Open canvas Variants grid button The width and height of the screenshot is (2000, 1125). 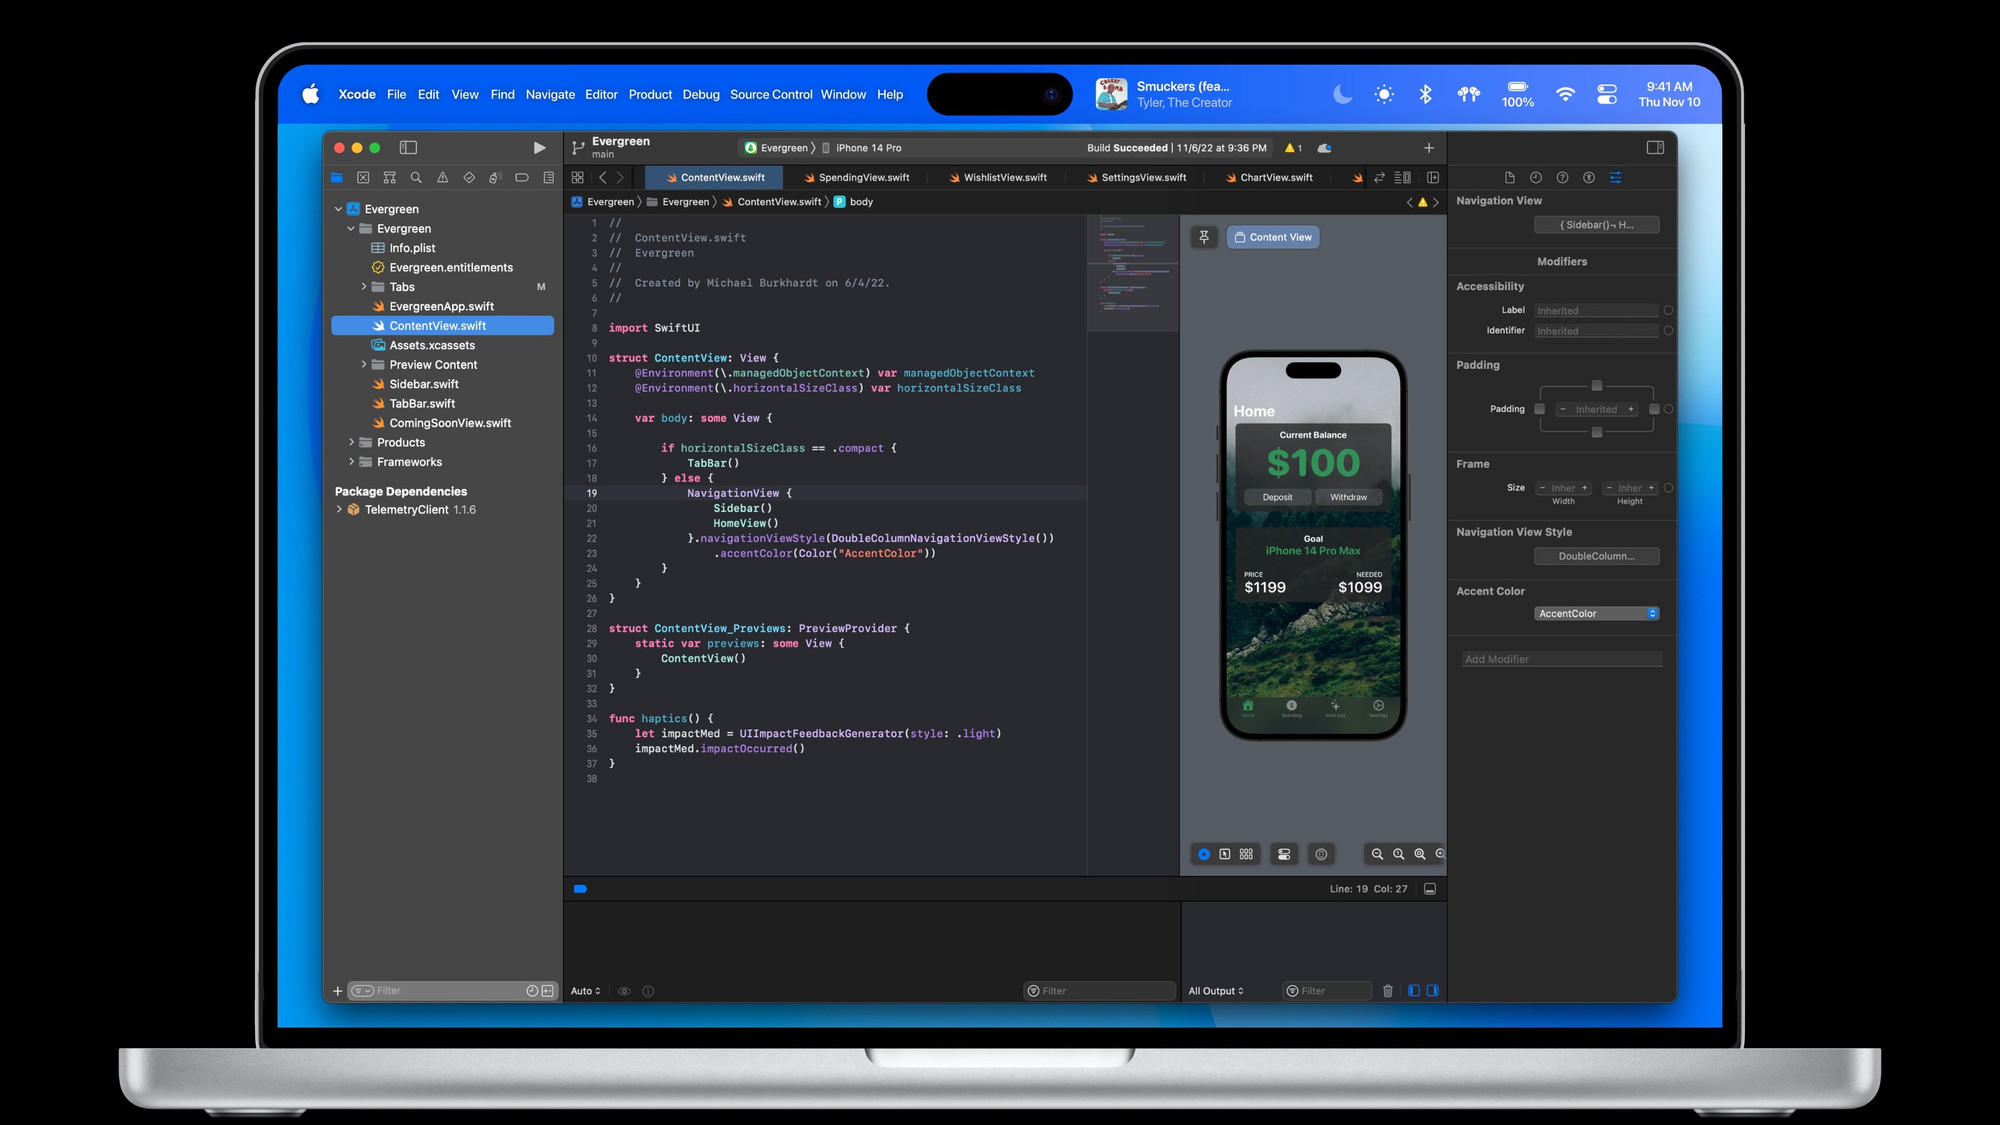1246,854
